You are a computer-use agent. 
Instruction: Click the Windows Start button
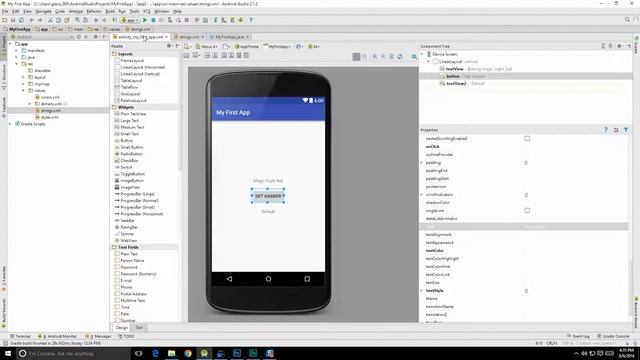8,353
